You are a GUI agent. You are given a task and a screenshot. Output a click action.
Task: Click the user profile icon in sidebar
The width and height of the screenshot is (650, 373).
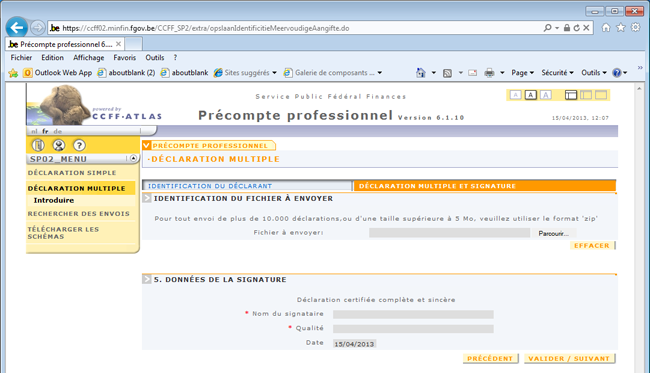tap(59, 145)
